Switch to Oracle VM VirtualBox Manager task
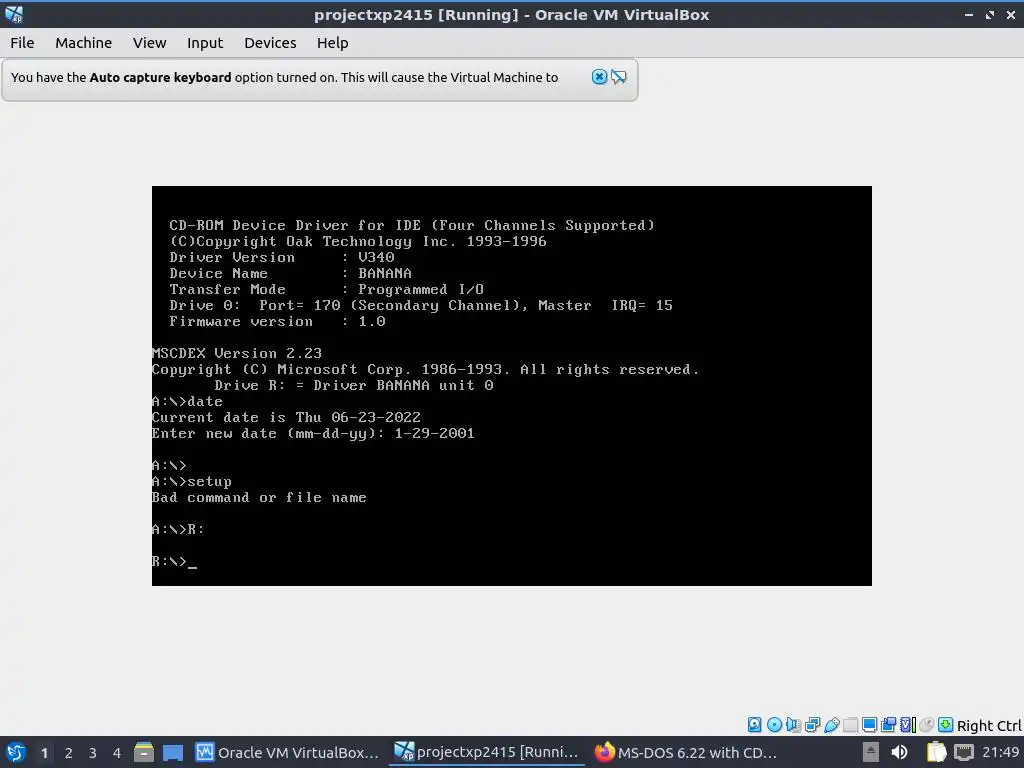The height and width of the screenshot is (768, 1024). (x=287, y=752)
